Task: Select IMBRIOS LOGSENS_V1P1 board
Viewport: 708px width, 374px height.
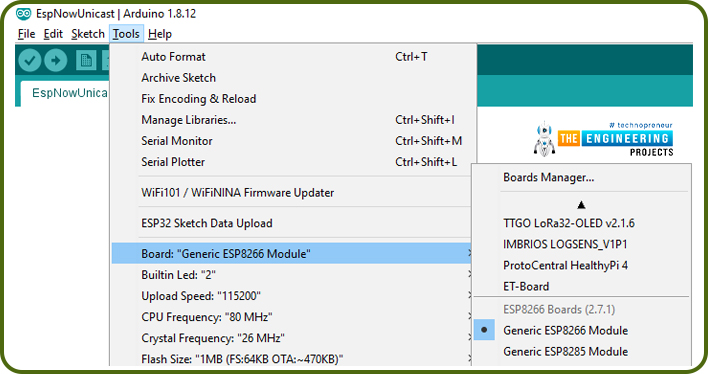Action: click(x=582, y=244)
